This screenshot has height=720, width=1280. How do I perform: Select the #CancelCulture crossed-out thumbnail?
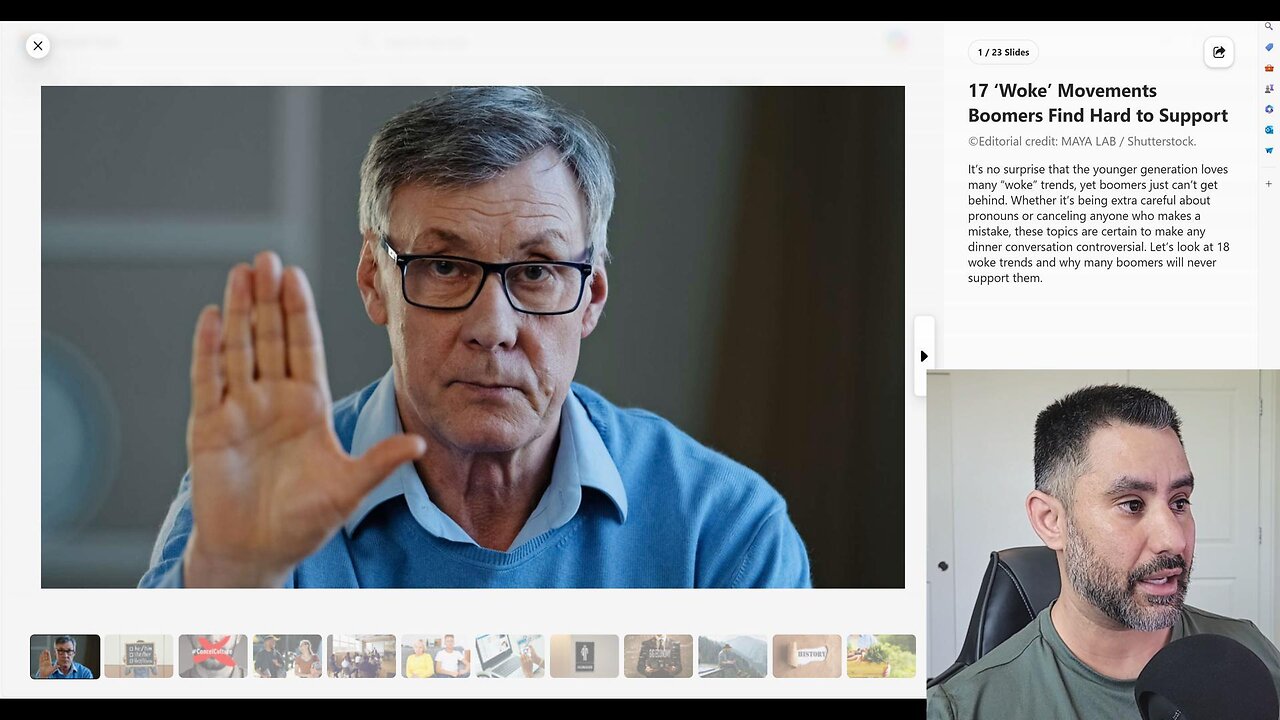tap(213, 657)
